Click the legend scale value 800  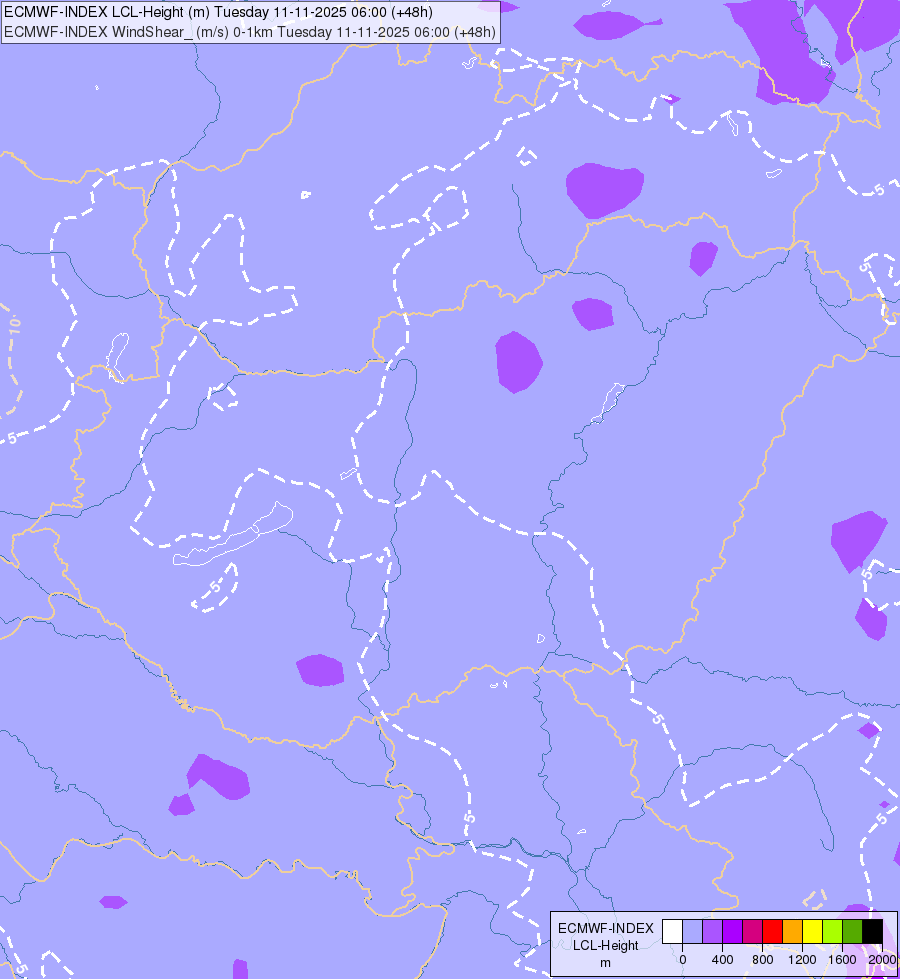pyautogui.click(x=763, y=960)
